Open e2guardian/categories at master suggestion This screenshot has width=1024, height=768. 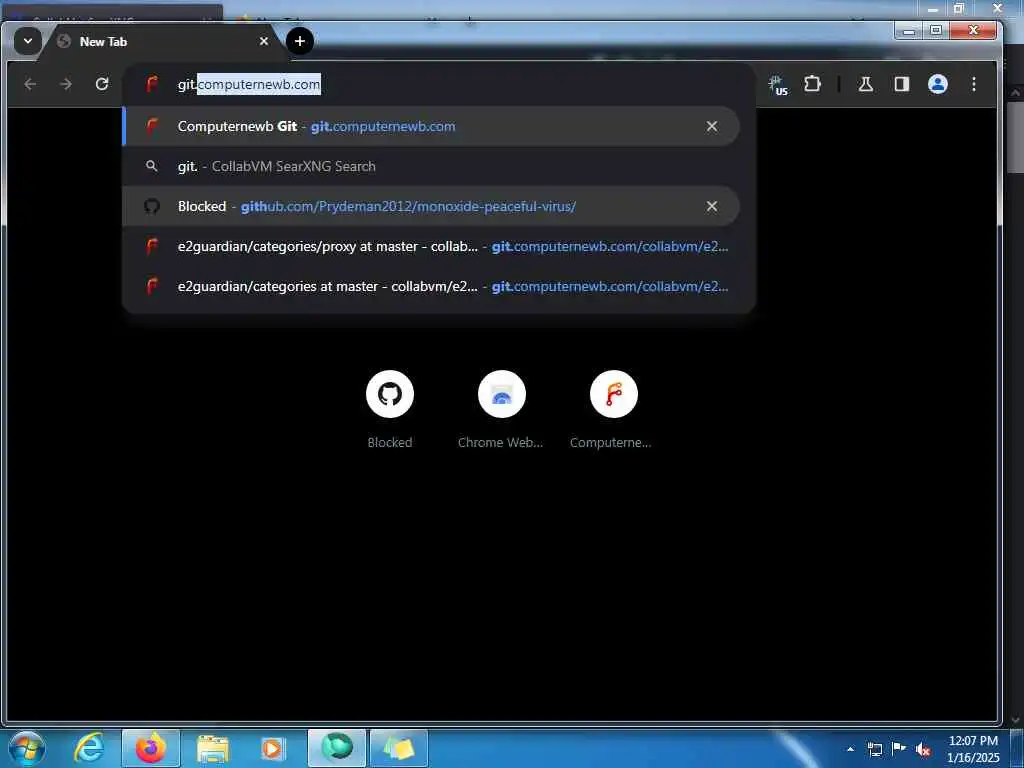click(431, 286)
